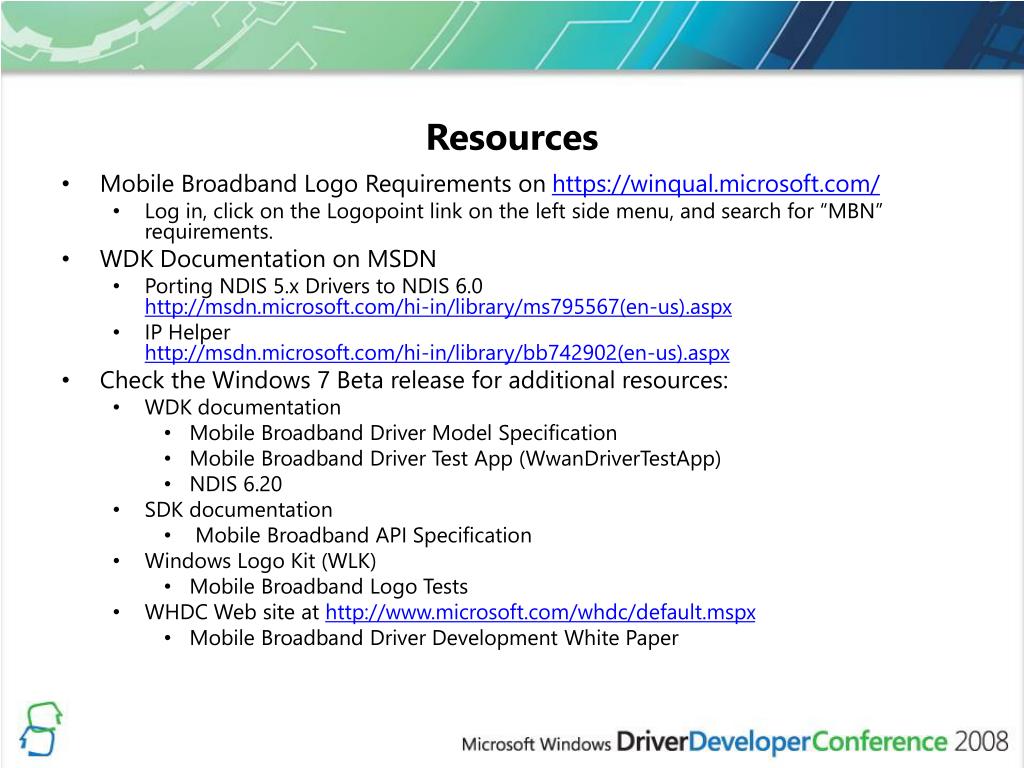This screenshot has width=1024, height=768.
Task: Select 'Mobile Broadband Logo Requirements on' text
Action: (x=323, y=184)
